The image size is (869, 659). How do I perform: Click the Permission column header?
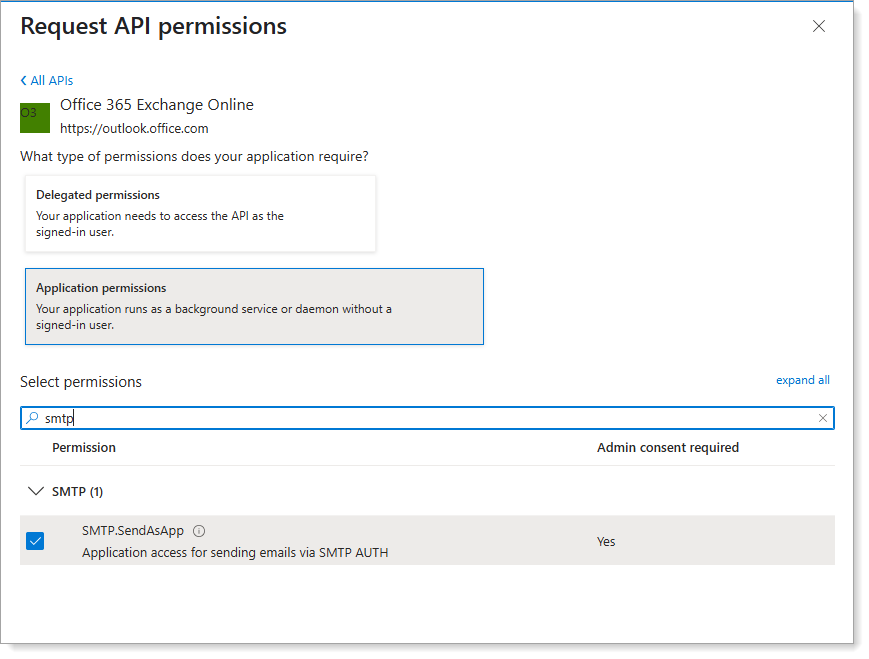click(84, 447)
